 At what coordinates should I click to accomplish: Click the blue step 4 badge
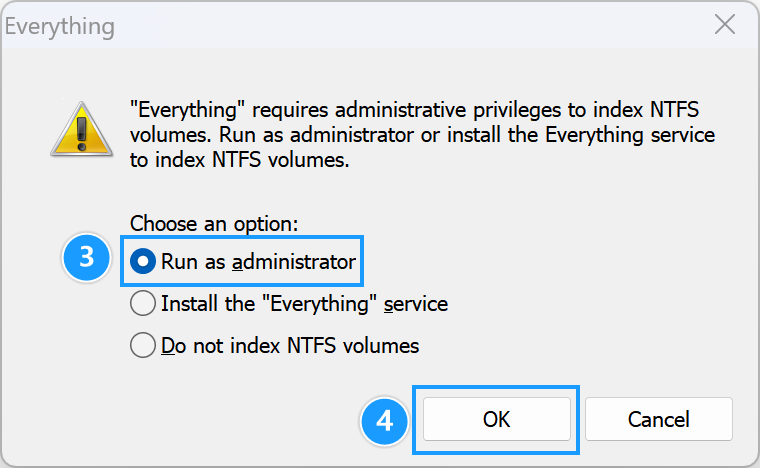(x=384, y=419)
